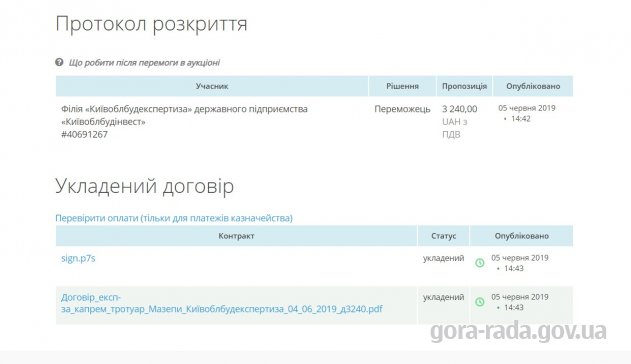Click date '05 червня 2019' 14:42
This screenshot has width=631, height=364.
[x=527, y=113]
